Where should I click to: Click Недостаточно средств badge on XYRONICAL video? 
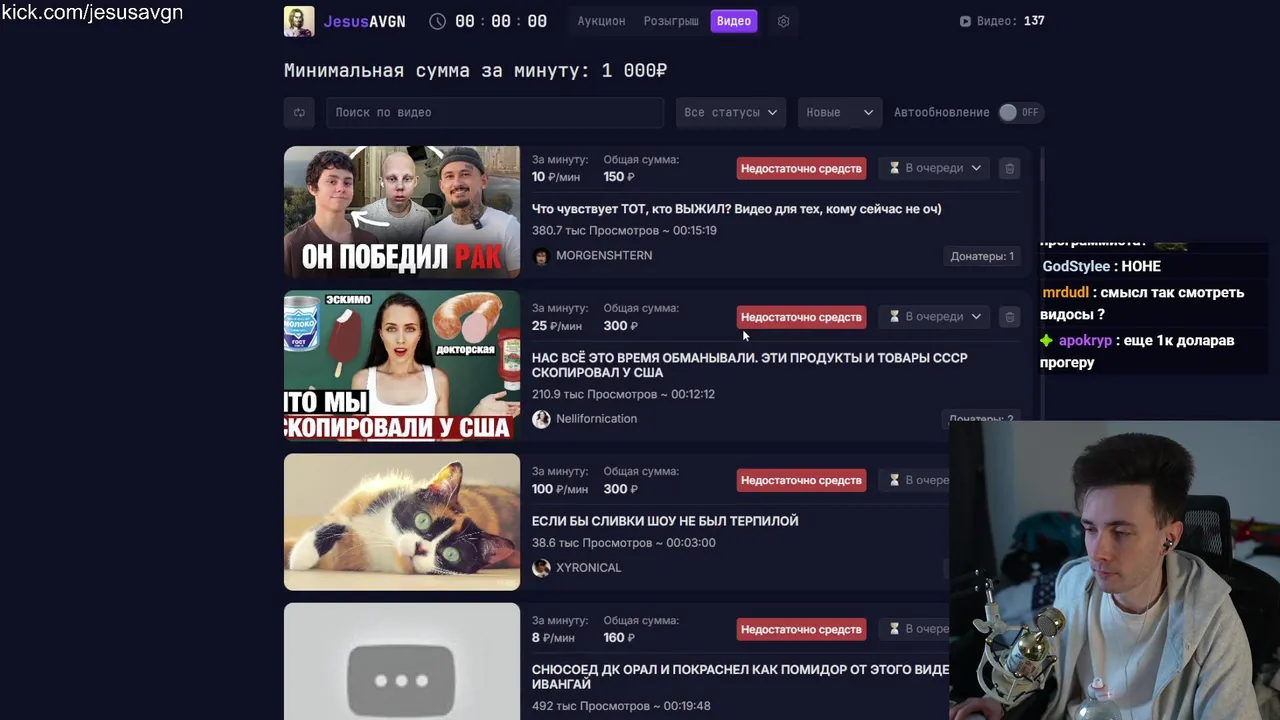(x=801, y=480)
